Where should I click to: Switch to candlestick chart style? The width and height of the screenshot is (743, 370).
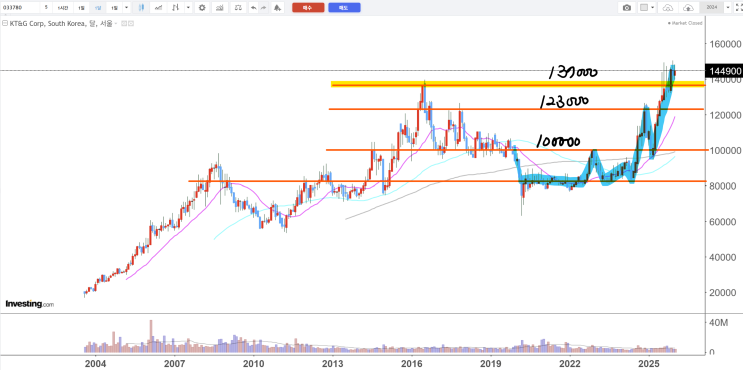(142, 8)
